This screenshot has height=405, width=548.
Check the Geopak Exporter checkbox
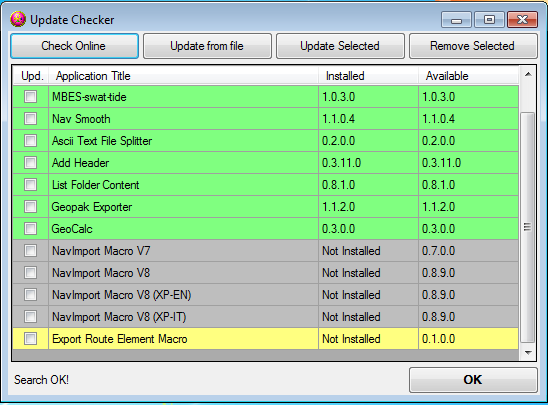(30, 207)
